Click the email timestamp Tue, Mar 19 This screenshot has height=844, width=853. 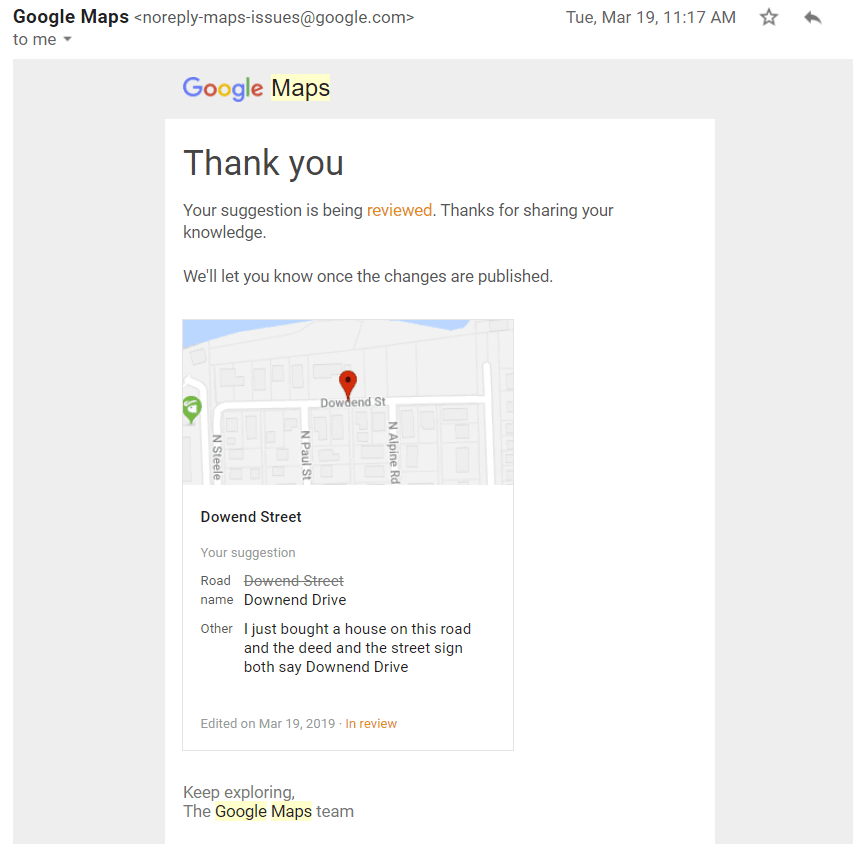(650, 17)
